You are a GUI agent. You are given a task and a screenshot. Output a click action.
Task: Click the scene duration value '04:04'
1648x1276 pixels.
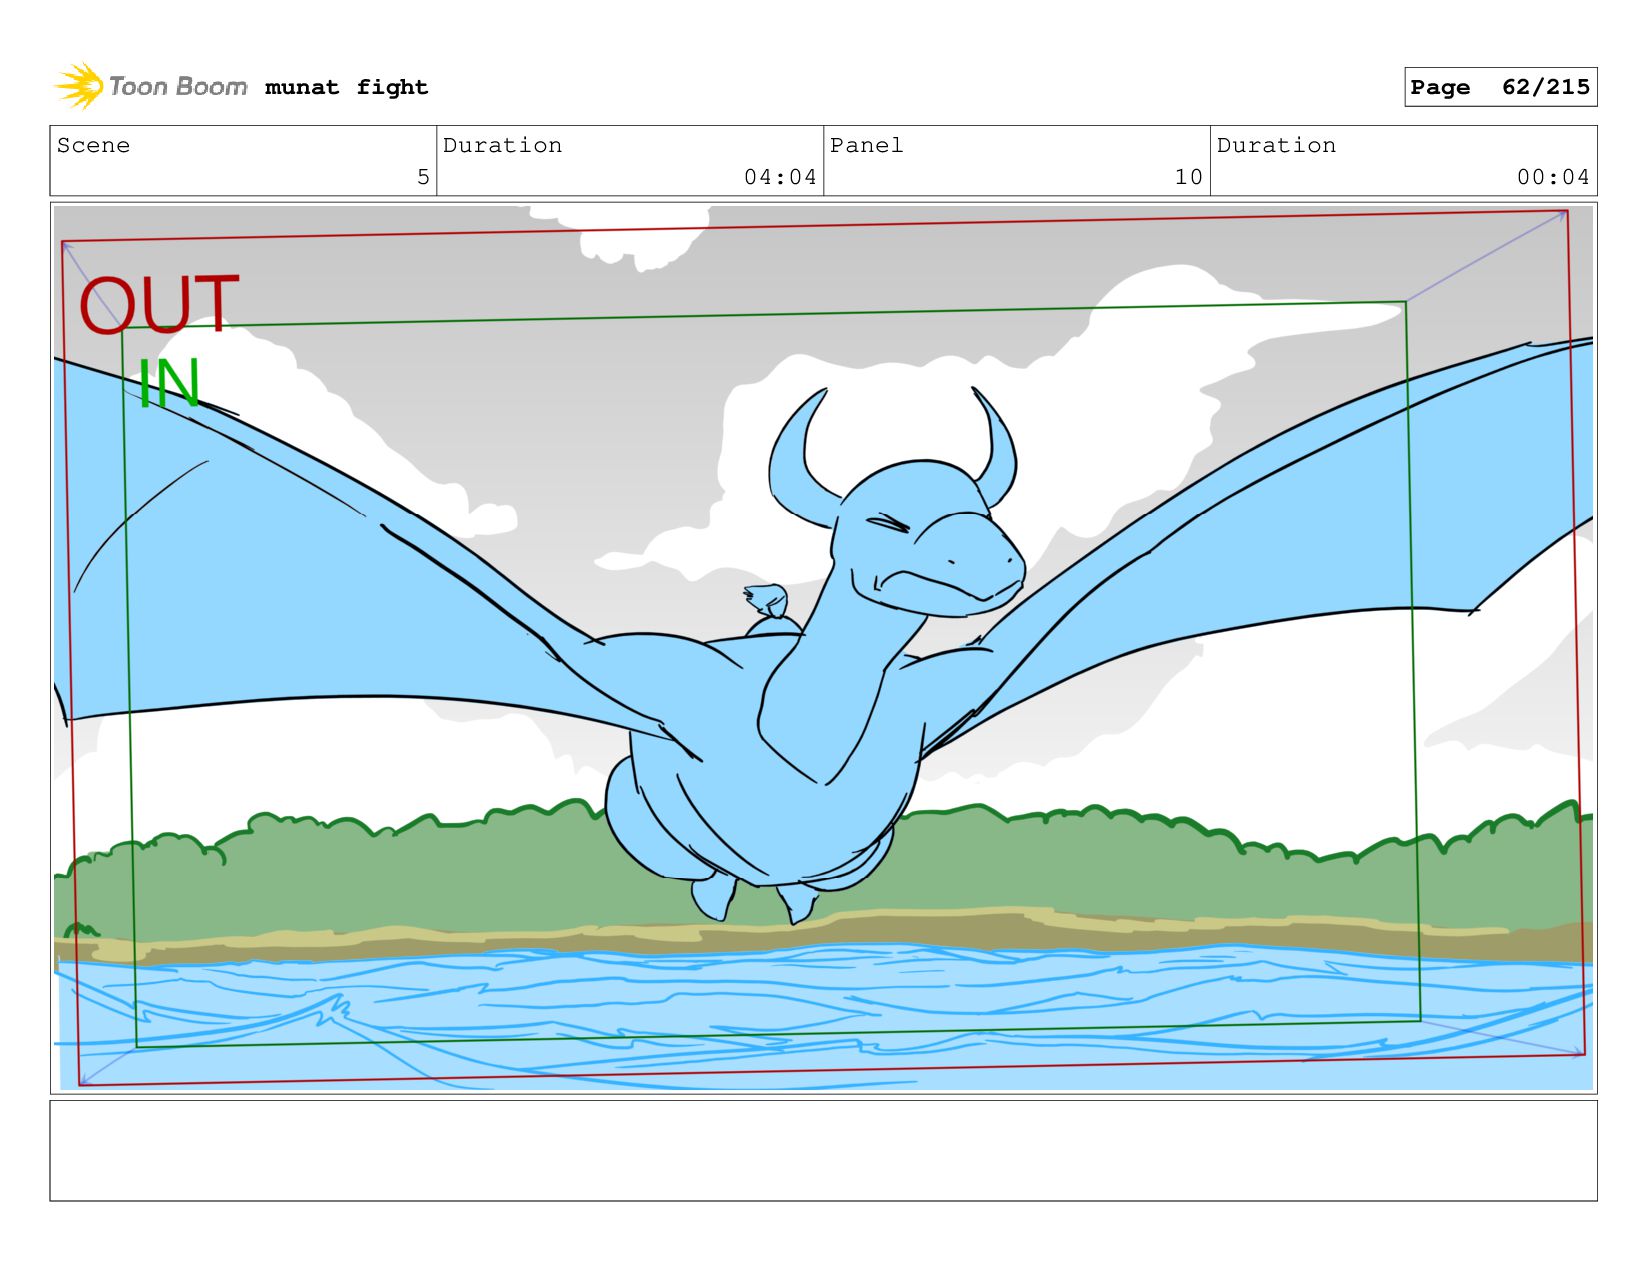click(780, 177)
